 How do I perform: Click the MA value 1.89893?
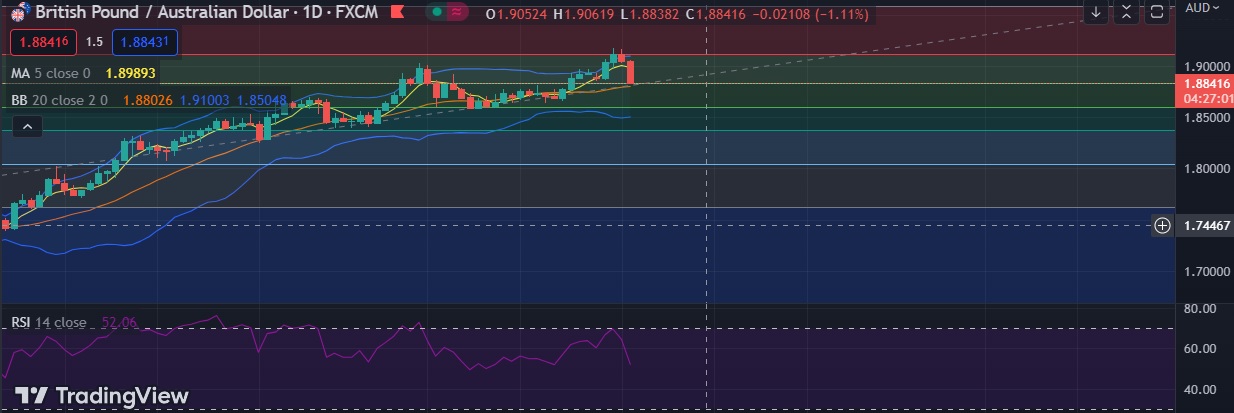(130, 73)
